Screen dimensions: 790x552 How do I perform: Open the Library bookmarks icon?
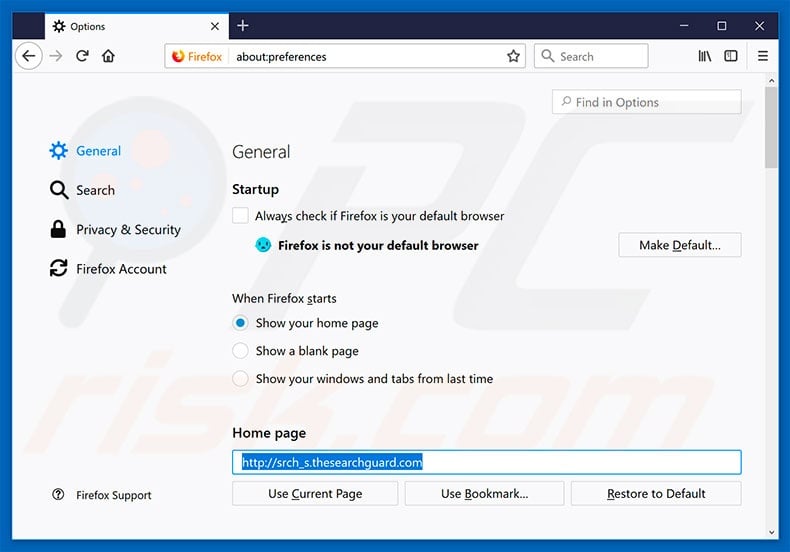(x=704, y=56)
